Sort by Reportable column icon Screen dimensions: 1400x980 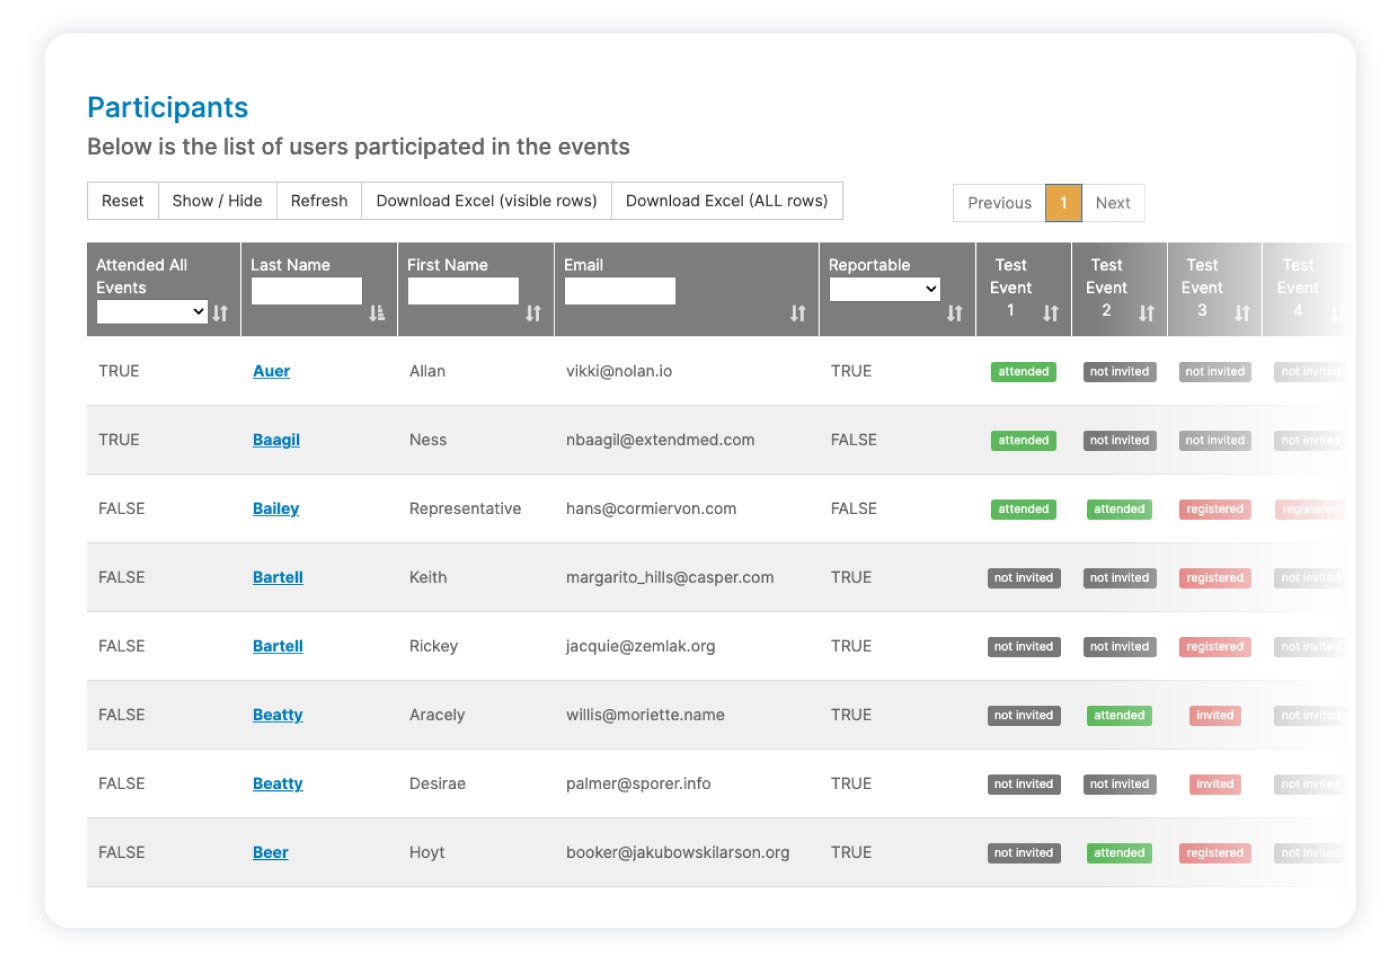955,313
